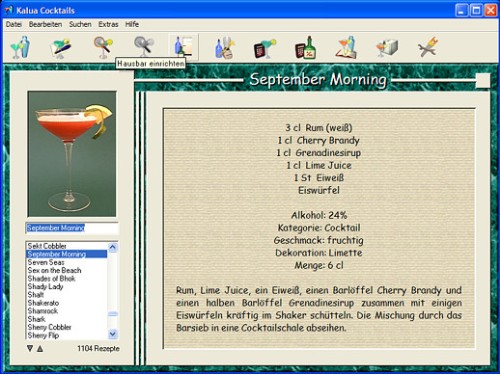
Task: Click the recipe list scroll-up arrow
Action: pos(113,247)
